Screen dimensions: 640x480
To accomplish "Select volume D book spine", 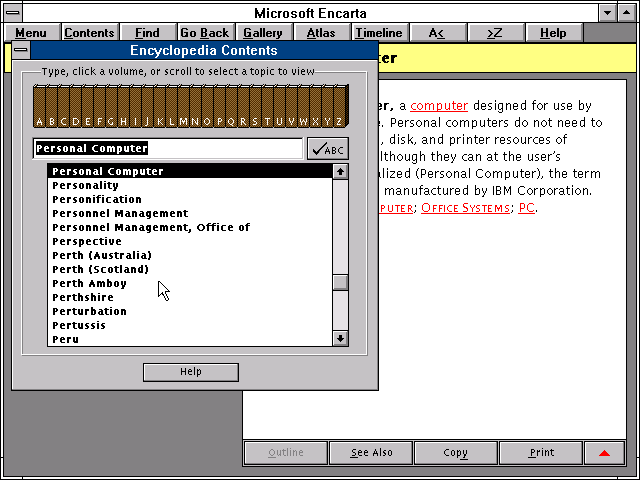I will click(x=76, y=107).
